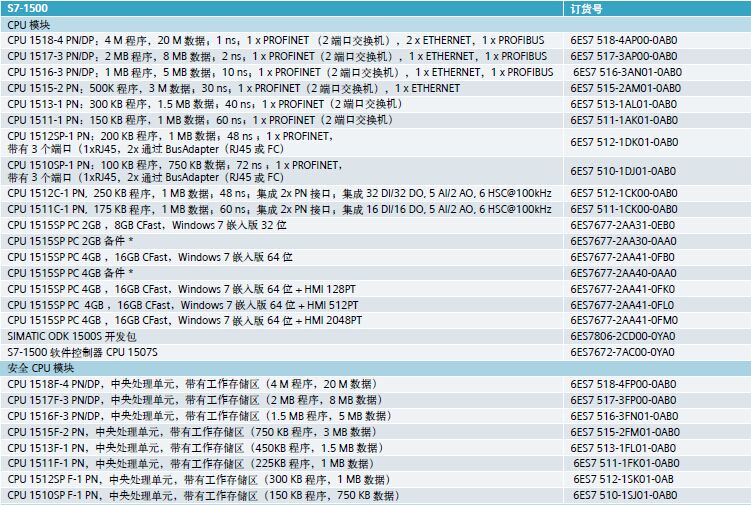Select the CPU 1510SP F-1 PN description
The image size is (751, 505).
tap(204, 495)
